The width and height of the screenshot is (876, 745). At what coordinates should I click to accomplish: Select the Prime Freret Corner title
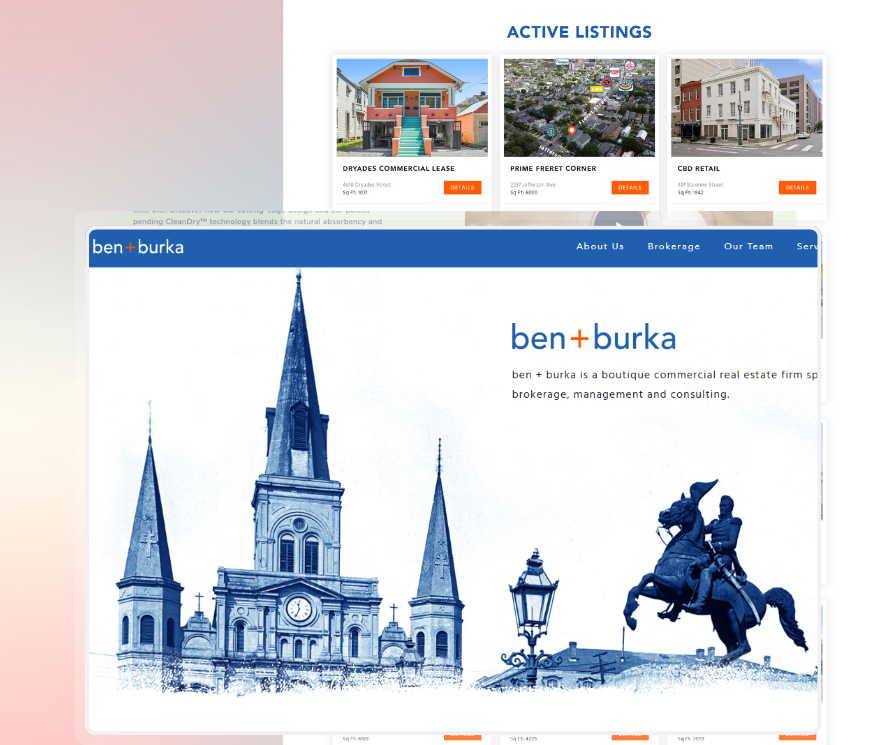(x=553, y=169)
